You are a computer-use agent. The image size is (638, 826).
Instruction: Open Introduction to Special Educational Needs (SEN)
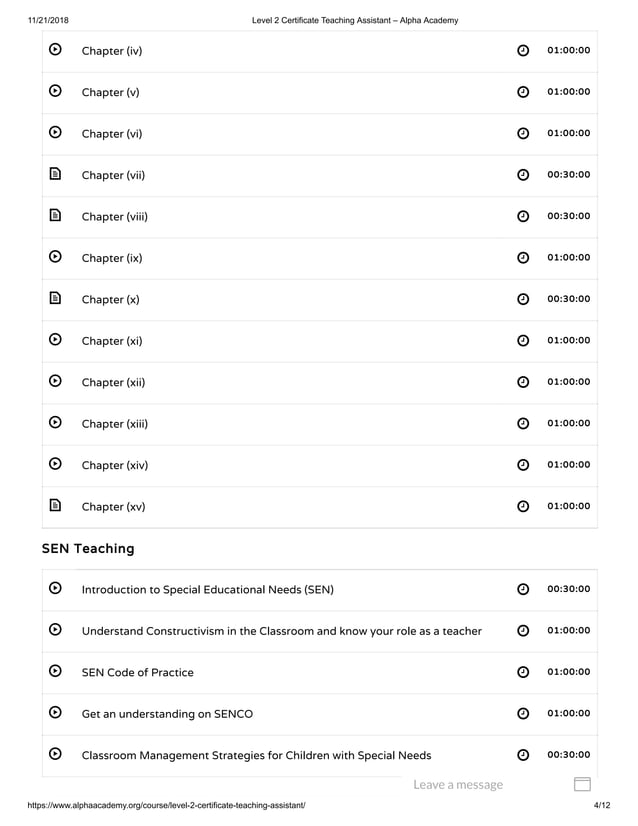[x=207, y=589]
